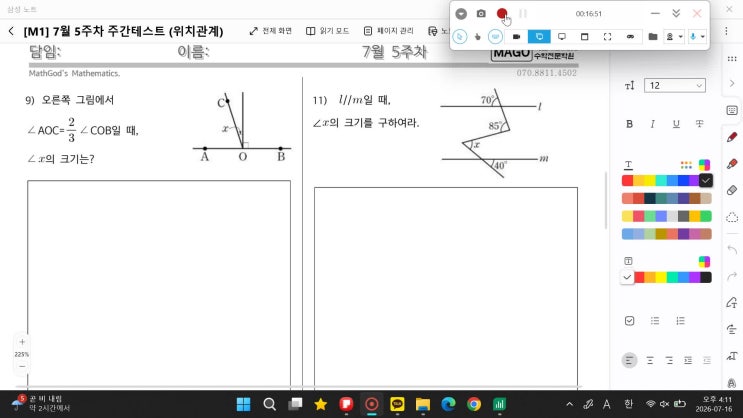743x418 pixels.
Task: Pick green at end of third color row
Action: [x=706, y=216]
